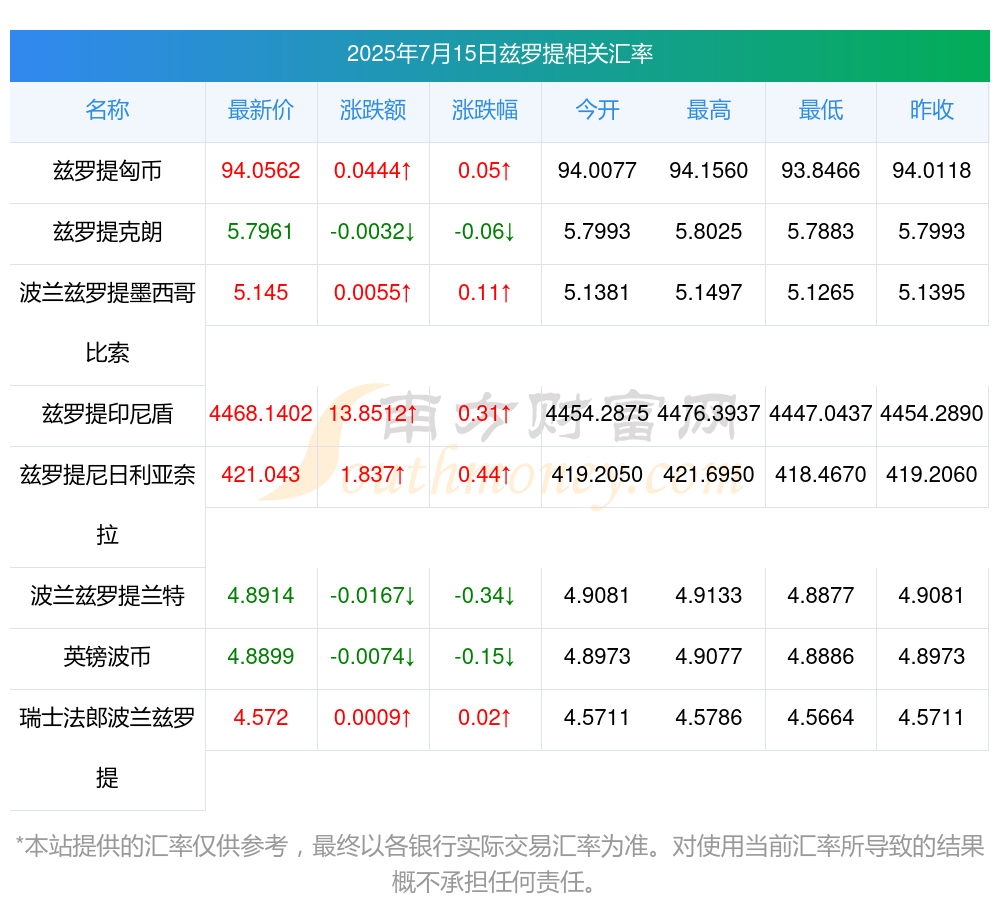Image resolution: width=1000 pixels, height=913 pixels.
Task: Click latest price 421.043
Action: coord(260,474)
